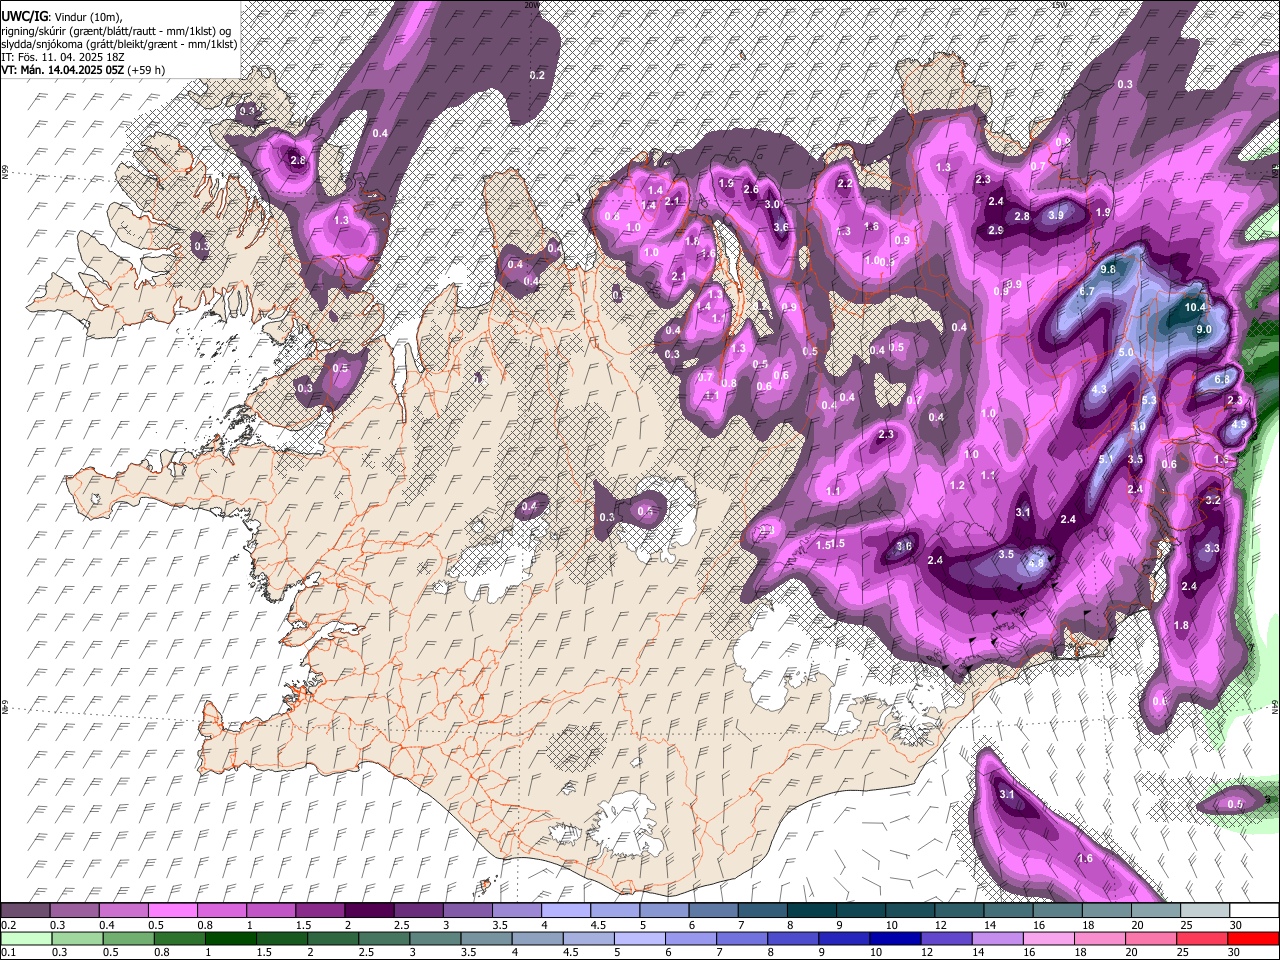Click the 3.3 map value
This screenshot has height=960, width=1280.
[x=1212, y=548]
